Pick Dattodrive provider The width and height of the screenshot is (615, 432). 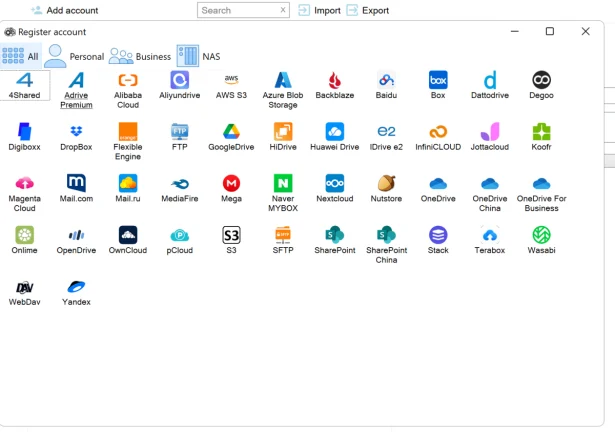[490, 86]
